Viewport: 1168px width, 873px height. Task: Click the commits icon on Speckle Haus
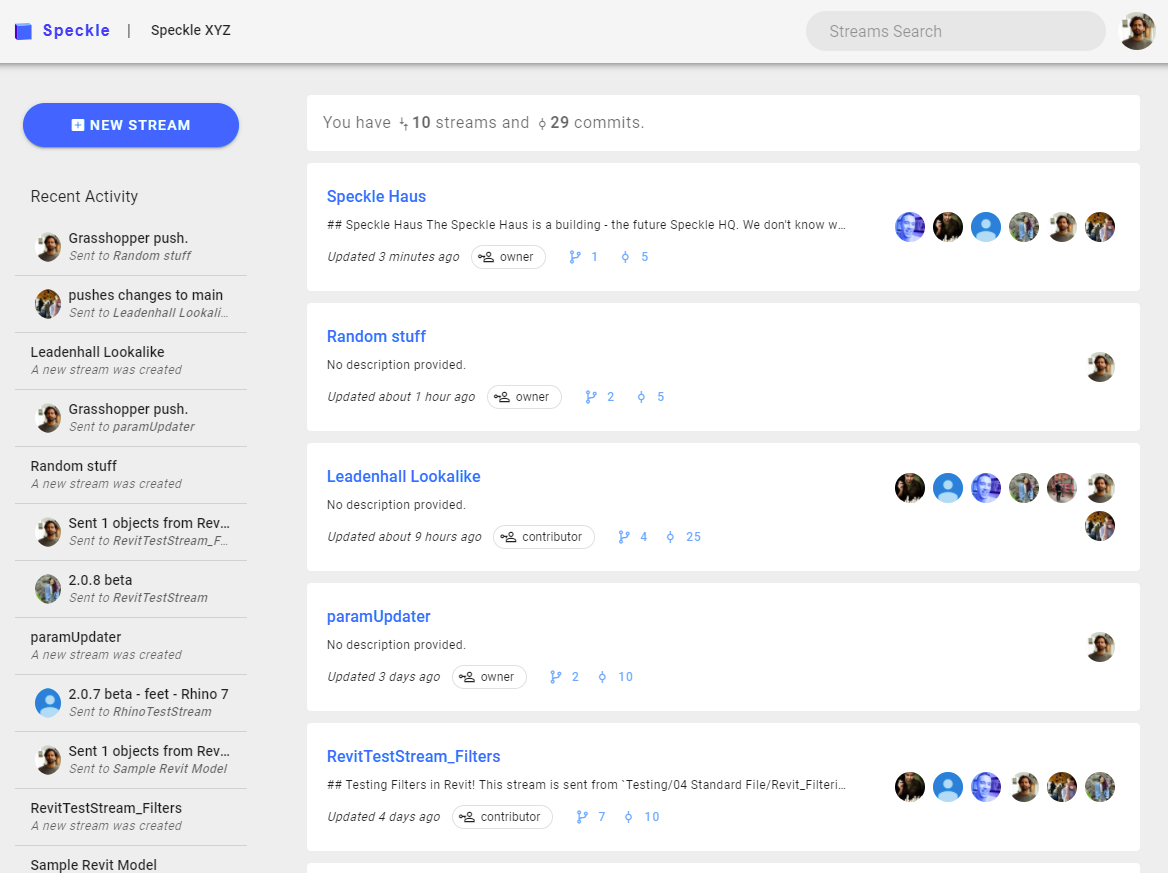click(625, 257)
